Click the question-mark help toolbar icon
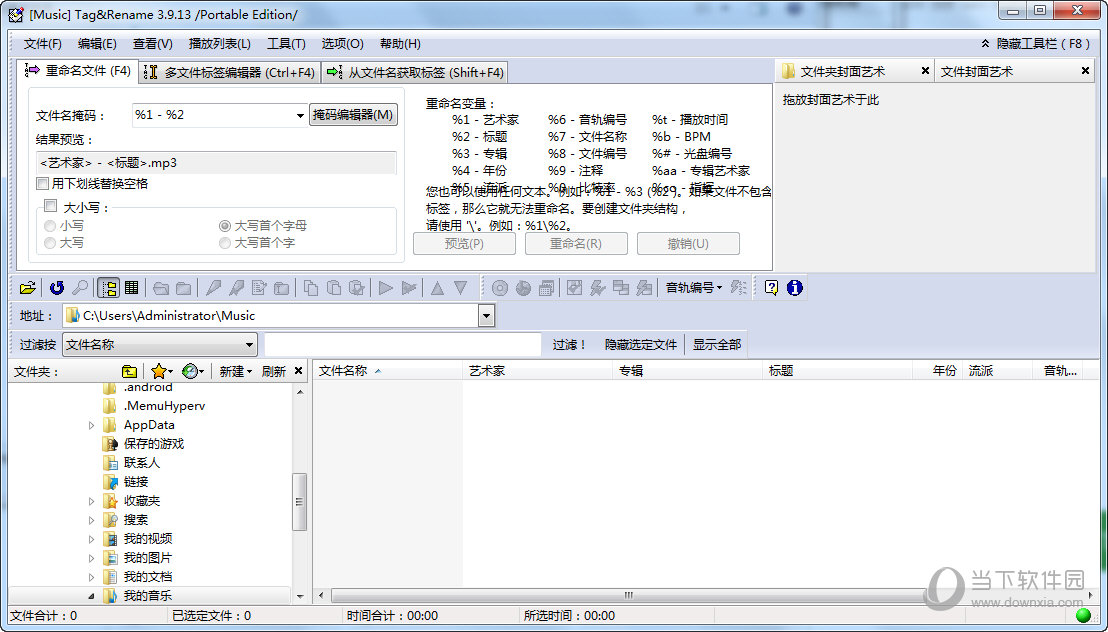The height and width of the screenshot is (632, 1108). pos(772,288)
